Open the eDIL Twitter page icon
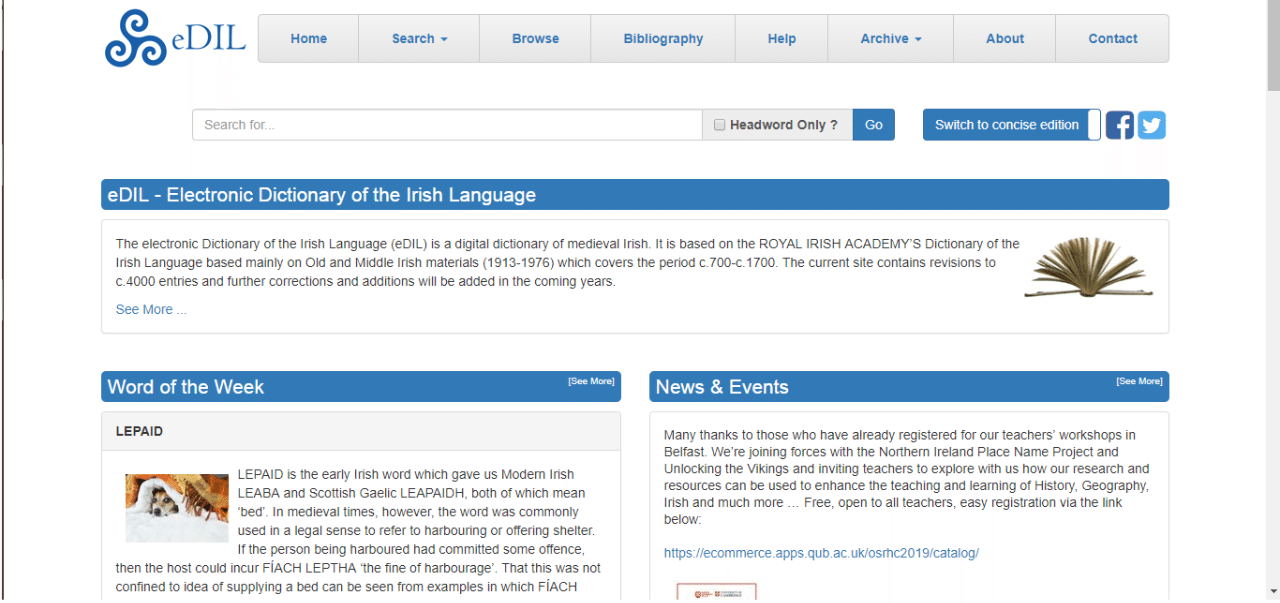The image size is (1280, 603). coord(1152,125)
